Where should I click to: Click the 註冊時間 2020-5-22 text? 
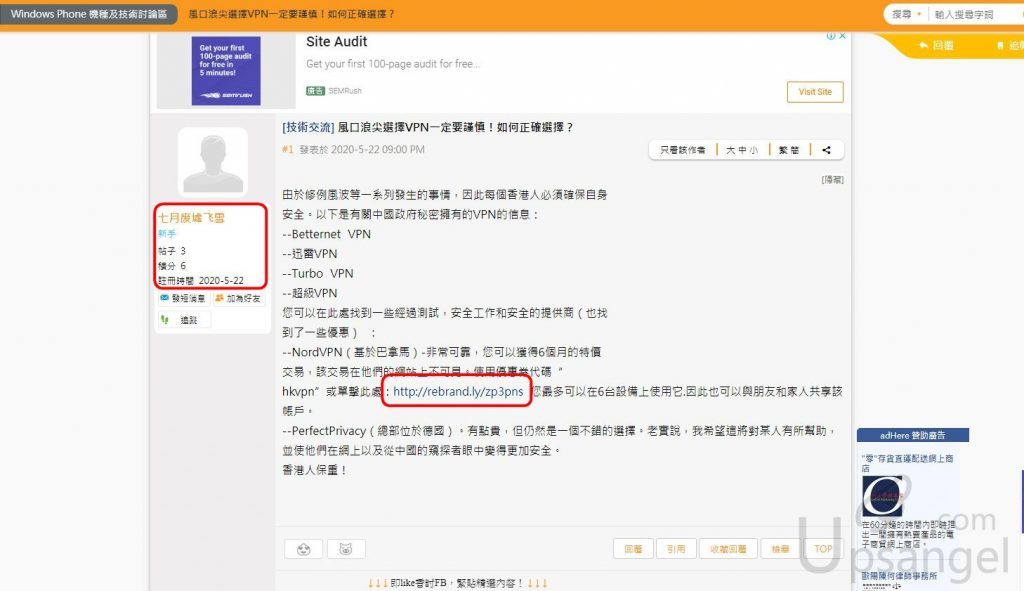click(x=200, y=280)
